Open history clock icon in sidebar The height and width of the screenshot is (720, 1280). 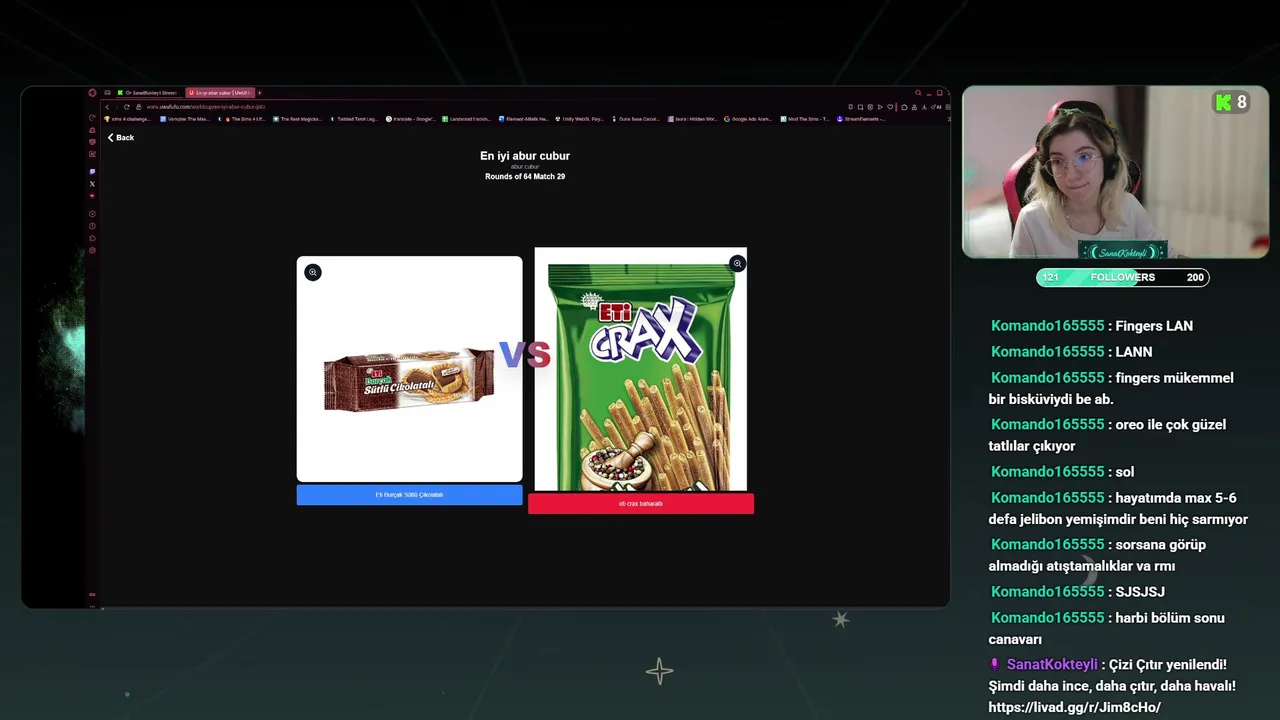coord(92,226)
